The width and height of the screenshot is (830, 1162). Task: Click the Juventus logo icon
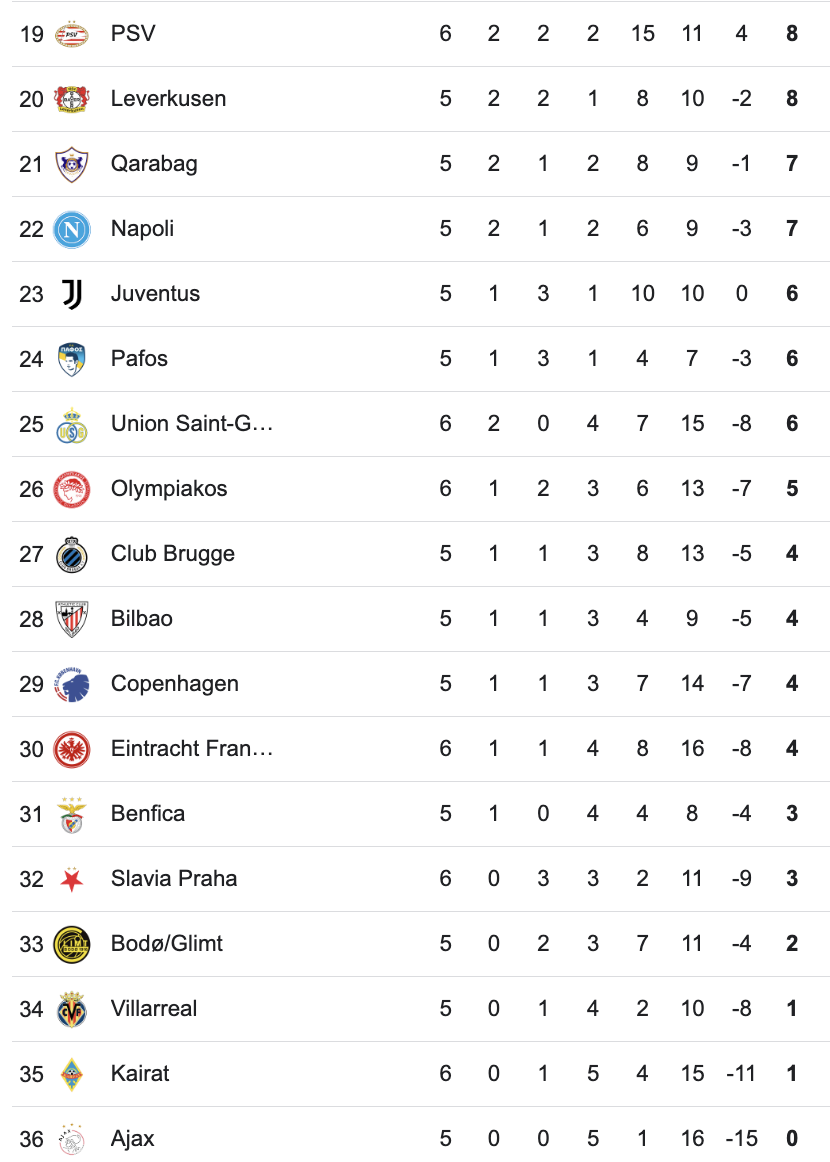click(71, 294)
